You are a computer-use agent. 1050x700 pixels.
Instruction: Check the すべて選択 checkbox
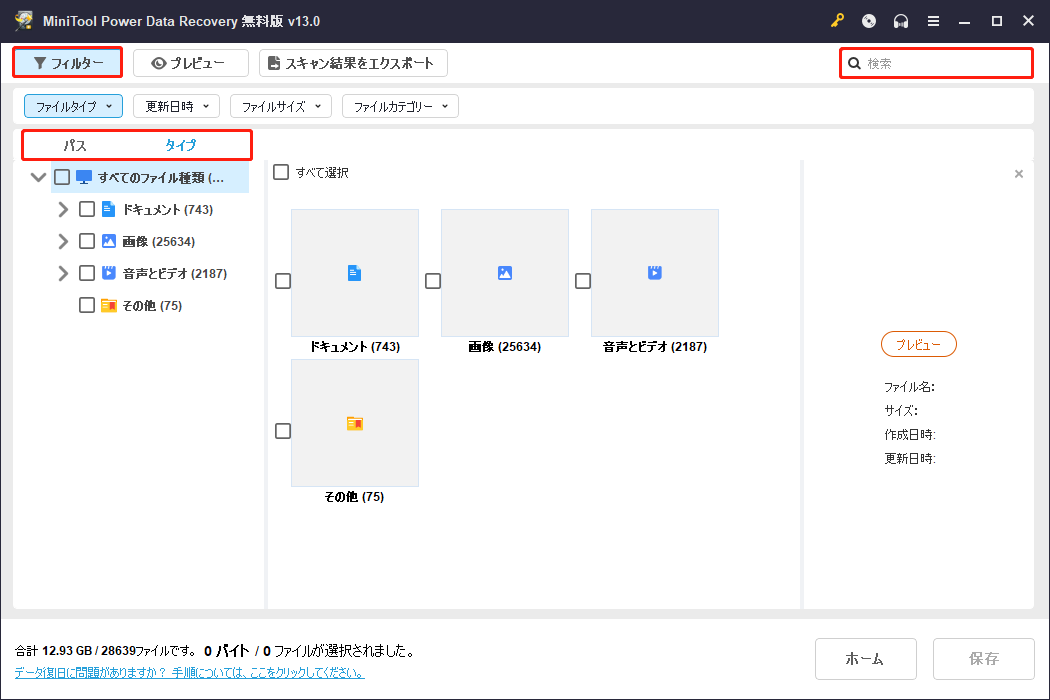281,172
